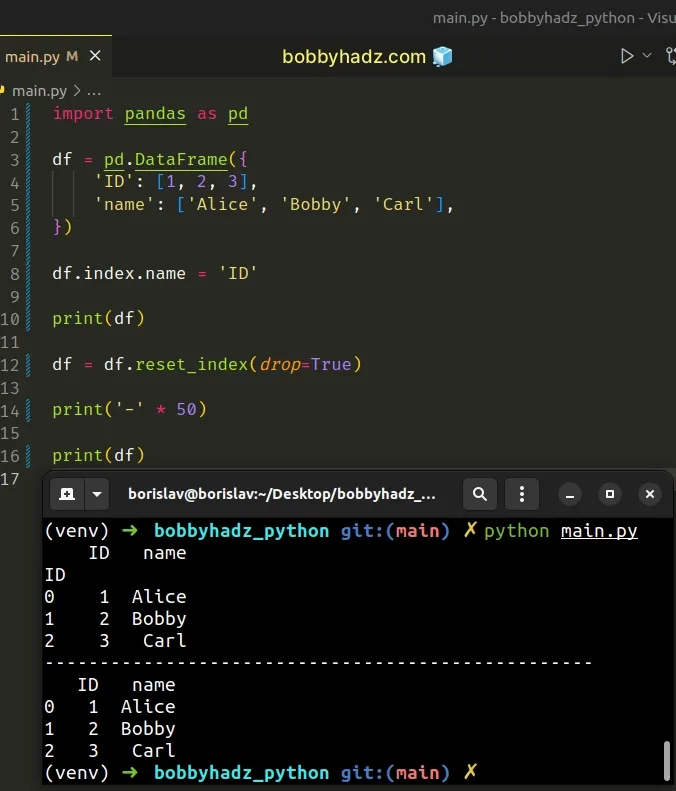Viewport: 676px width, 791px height.
Task: Minimize the terminal window
Action: pos(570,494)
